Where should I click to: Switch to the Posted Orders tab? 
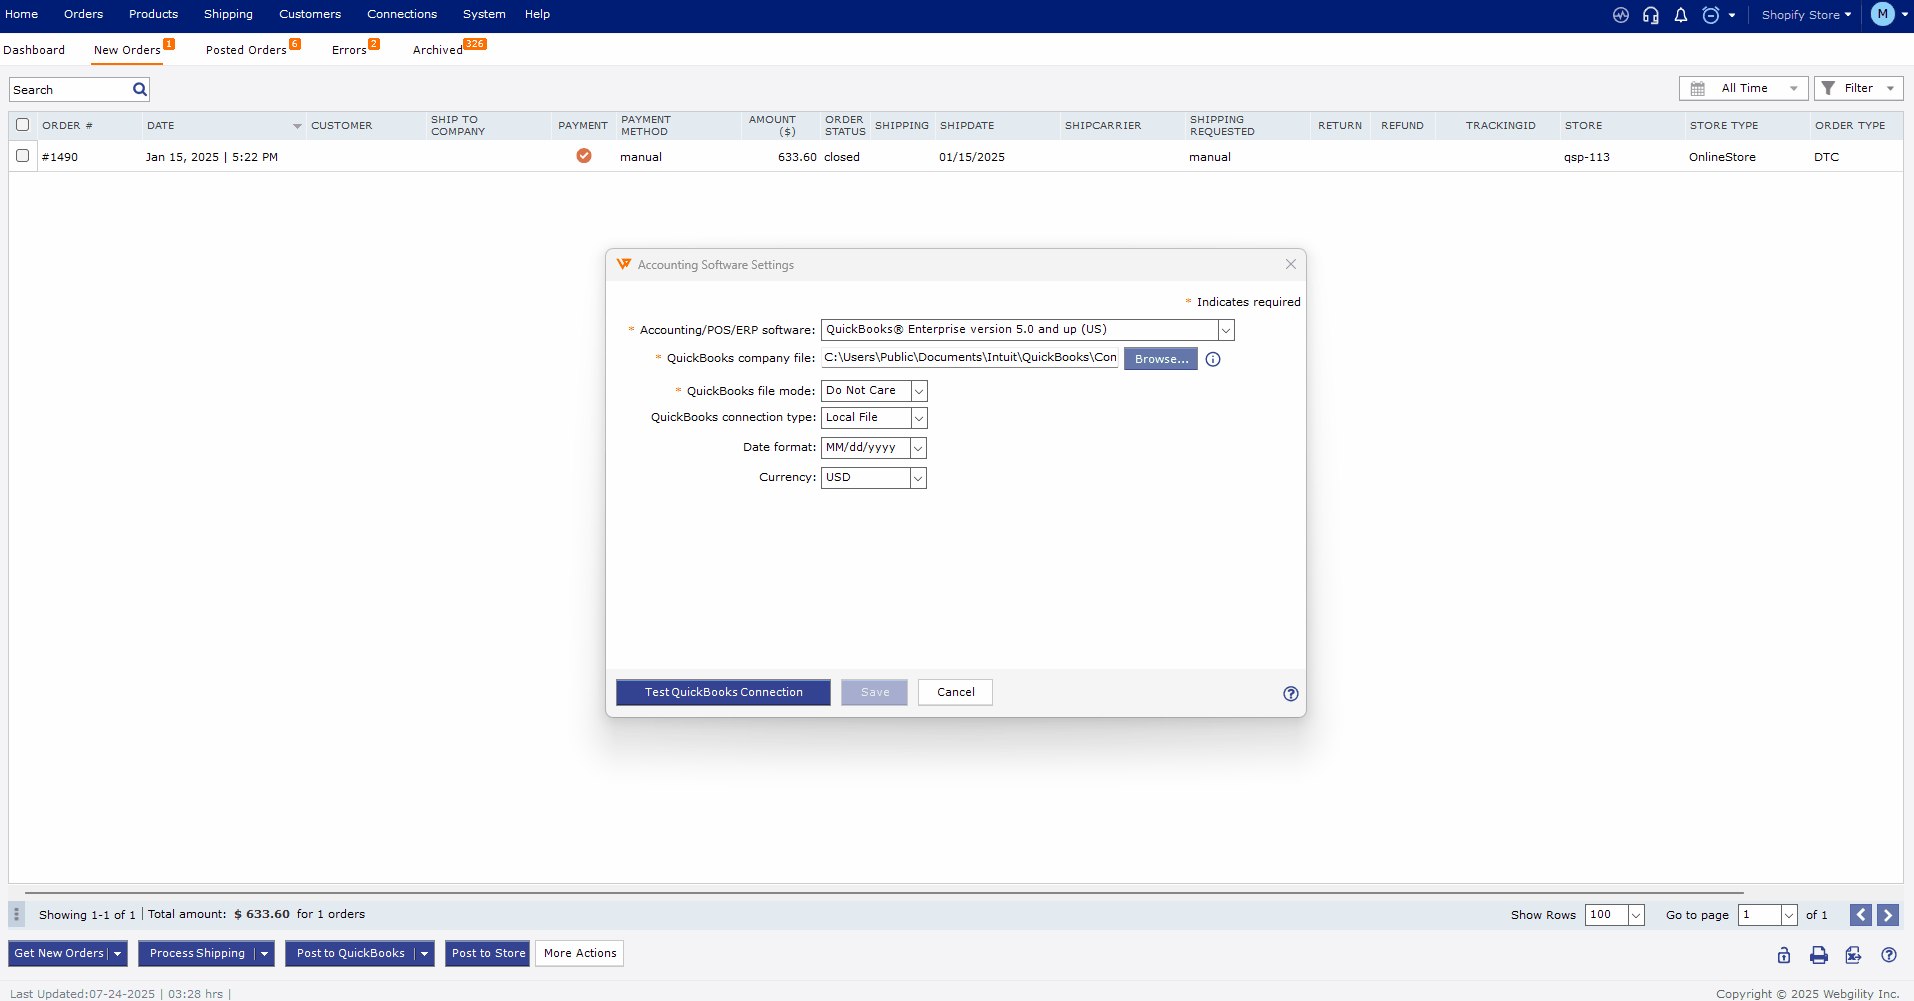[246, 50]
